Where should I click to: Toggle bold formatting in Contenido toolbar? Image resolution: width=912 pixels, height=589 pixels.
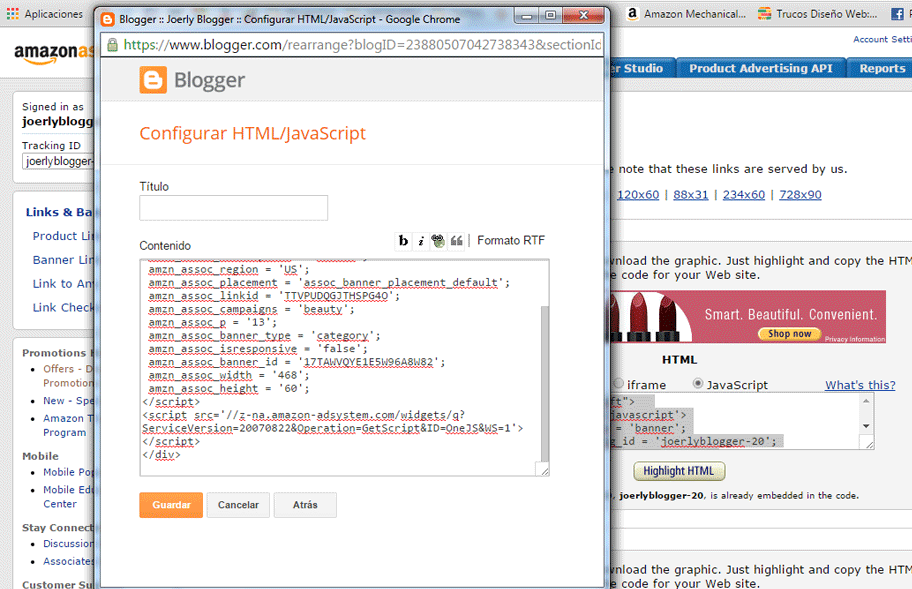(403, 241)
